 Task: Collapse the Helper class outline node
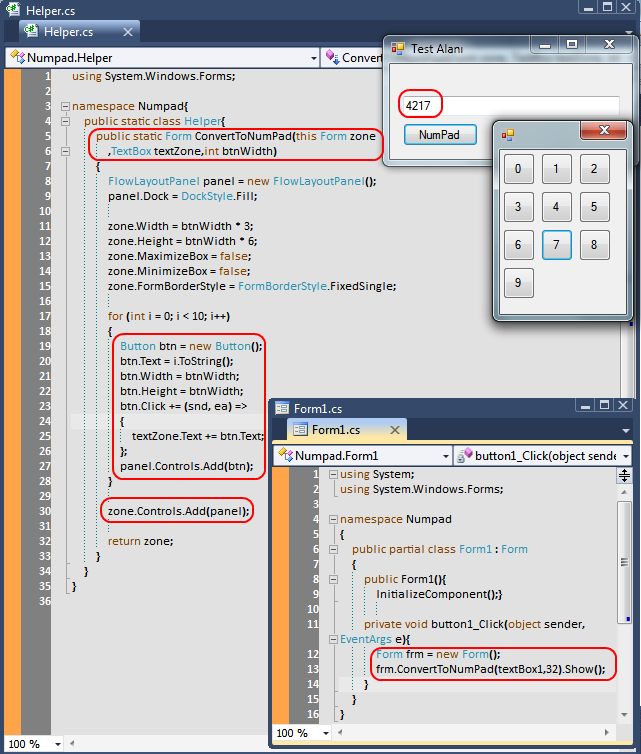(64, 121)
